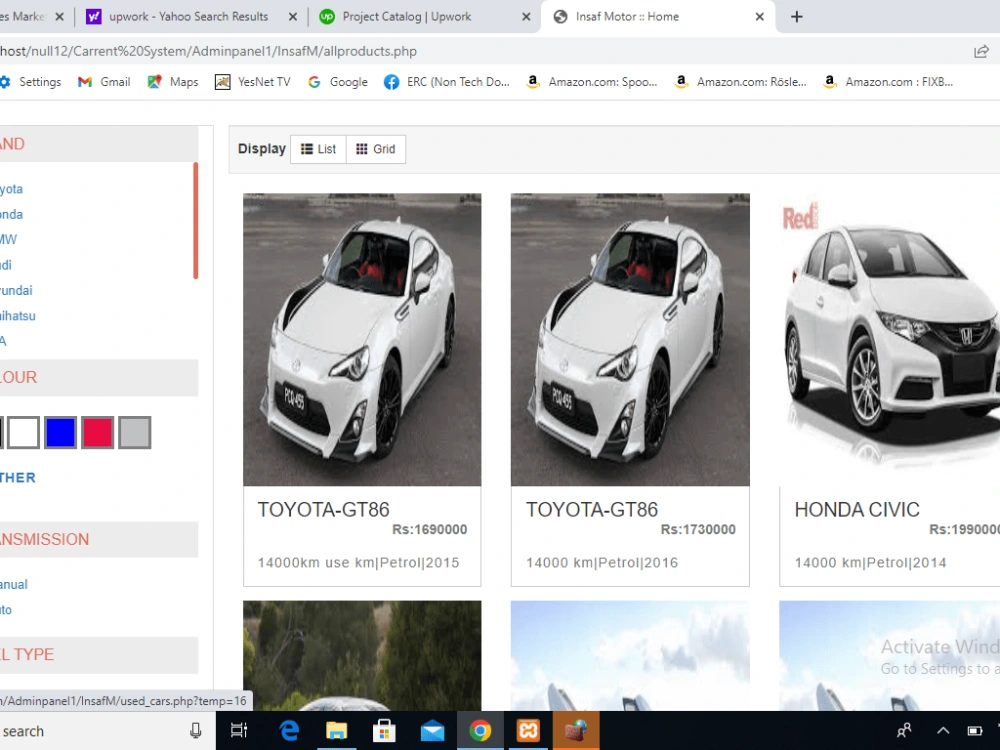Image resolution: width=1000 pixels, height=750 pixels.
Task: Click the '14000 km|Petrol|2016' text
Action: pos(602,562)
